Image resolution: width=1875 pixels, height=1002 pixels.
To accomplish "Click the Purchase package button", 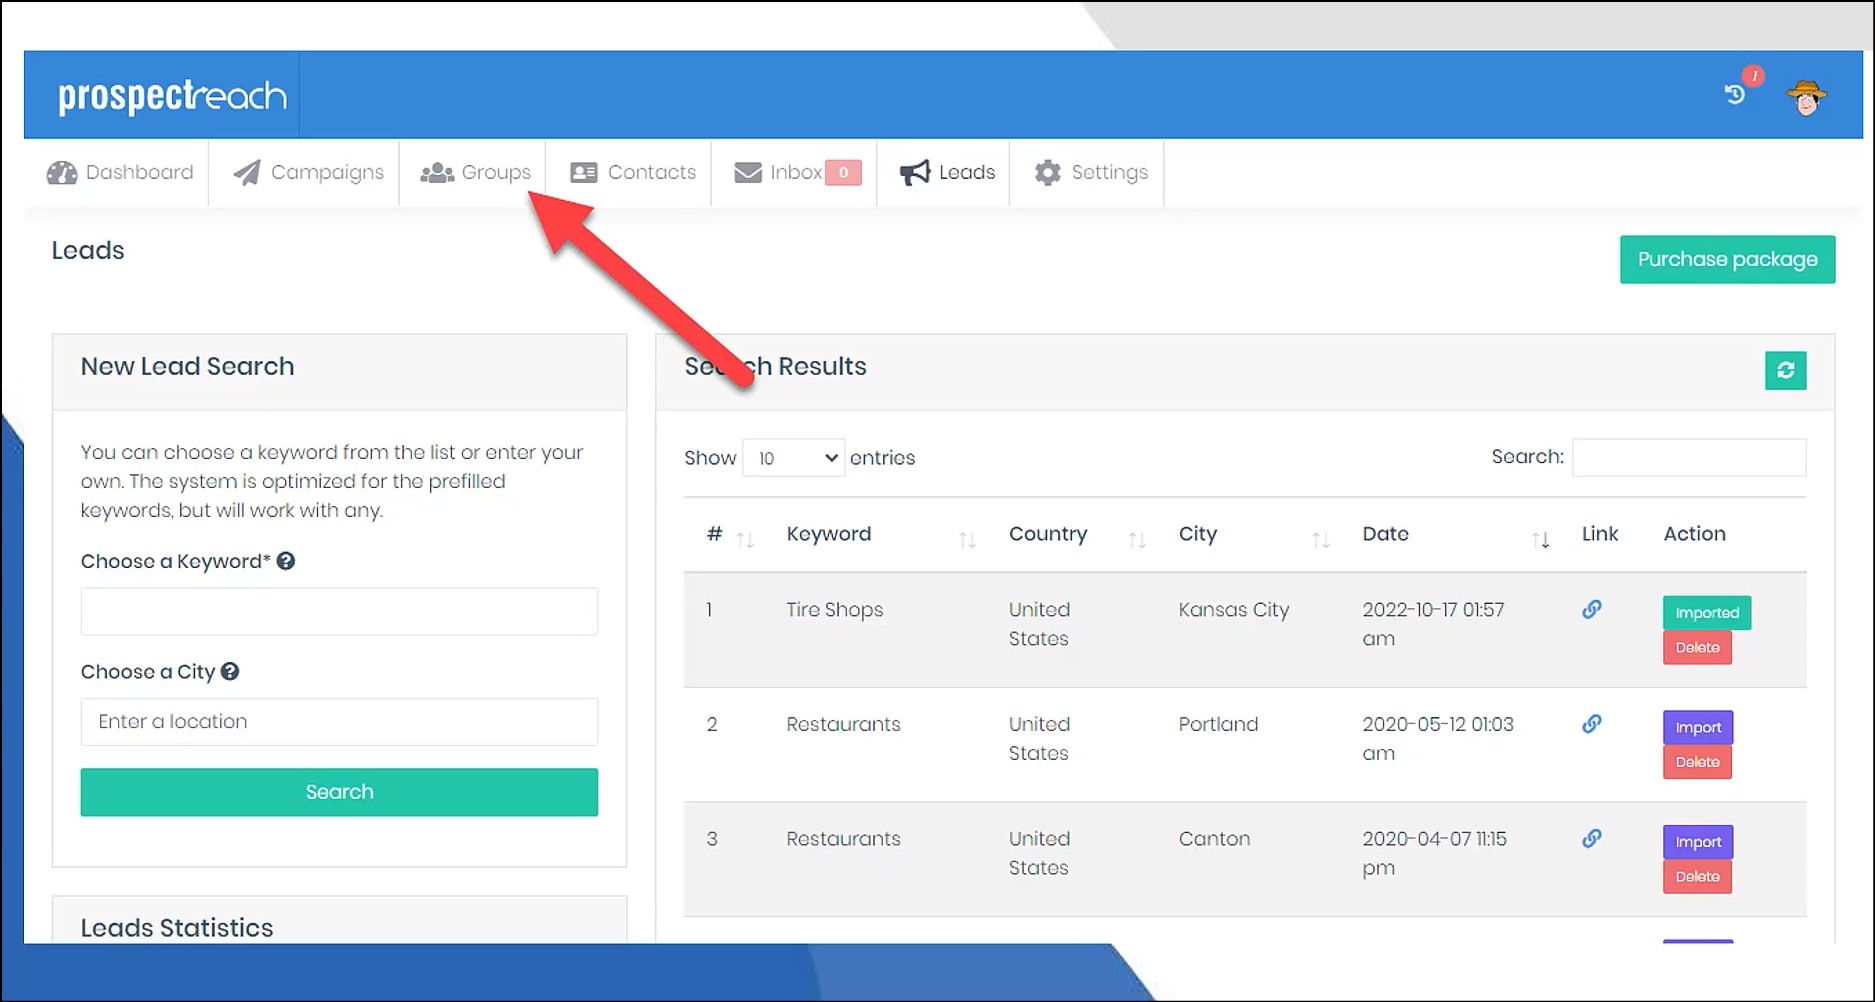I will tap(1727, 259).
